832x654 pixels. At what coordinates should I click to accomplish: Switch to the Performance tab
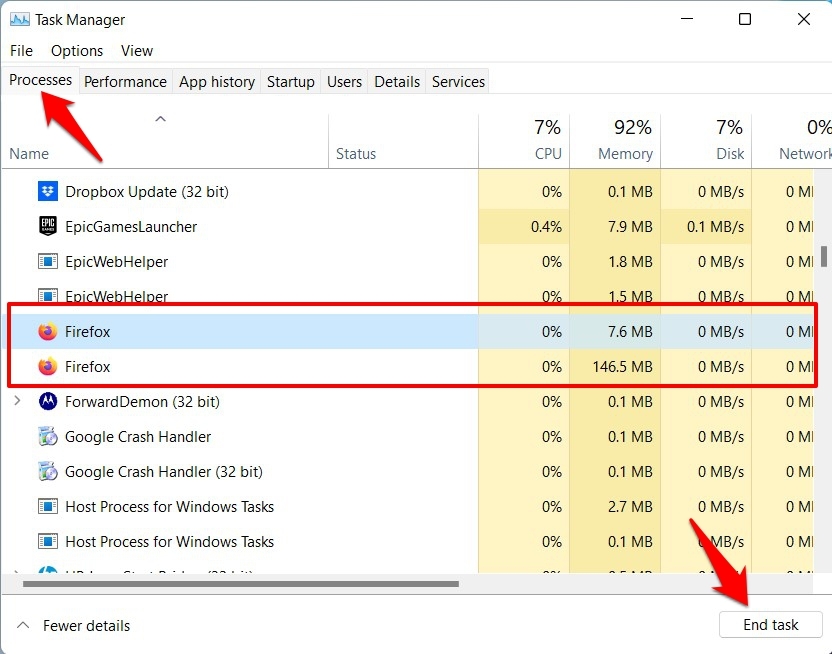point(125,82)
